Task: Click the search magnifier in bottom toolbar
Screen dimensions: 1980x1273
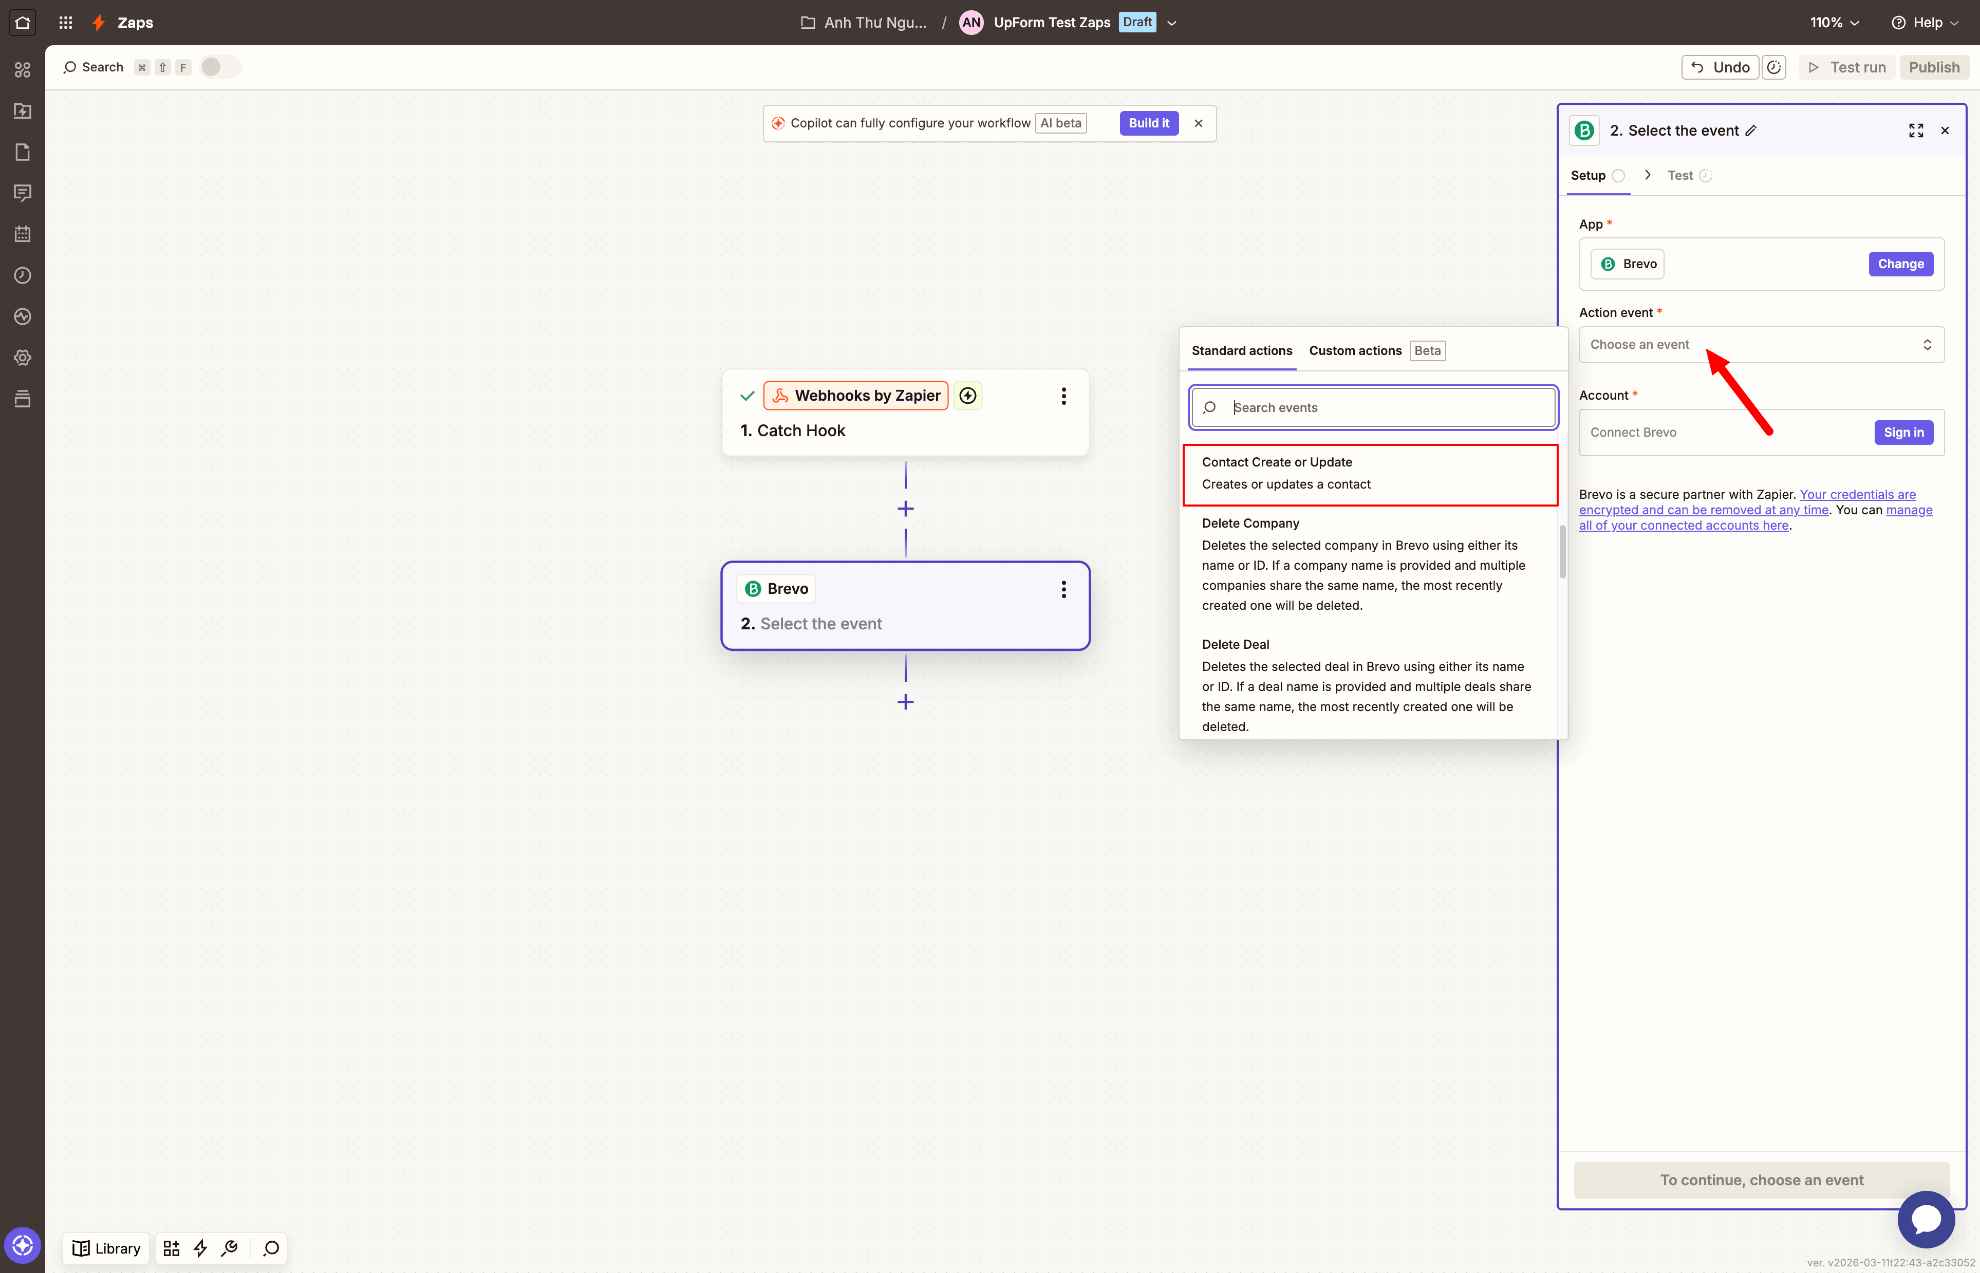Action: coord(271,1248)
